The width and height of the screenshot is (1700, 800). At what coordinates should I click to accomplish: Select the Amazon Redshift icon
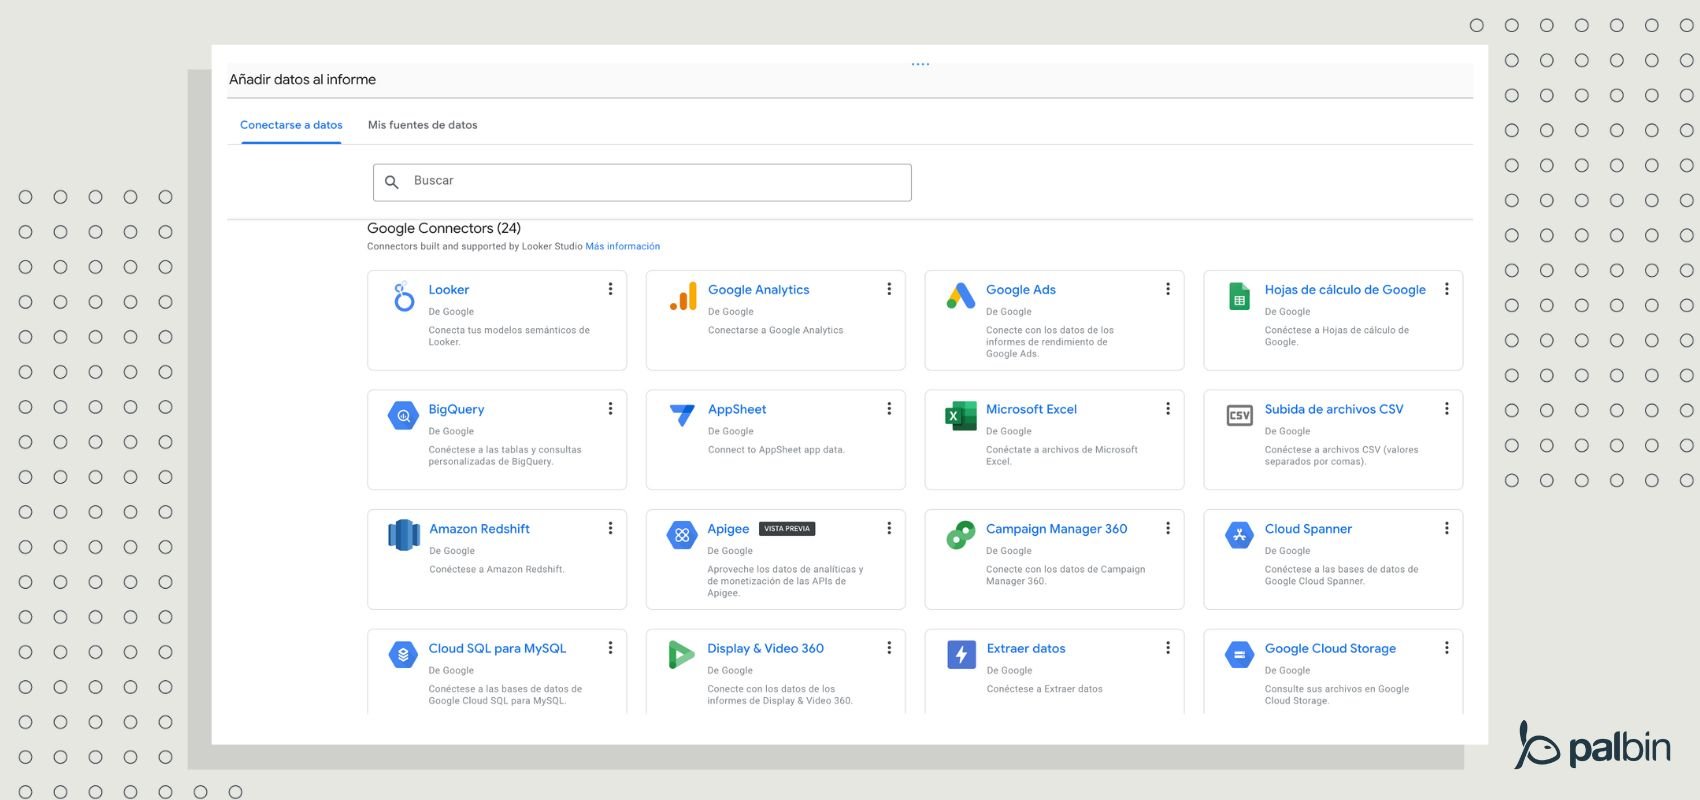pyautogui.click(x=403, y=535)
